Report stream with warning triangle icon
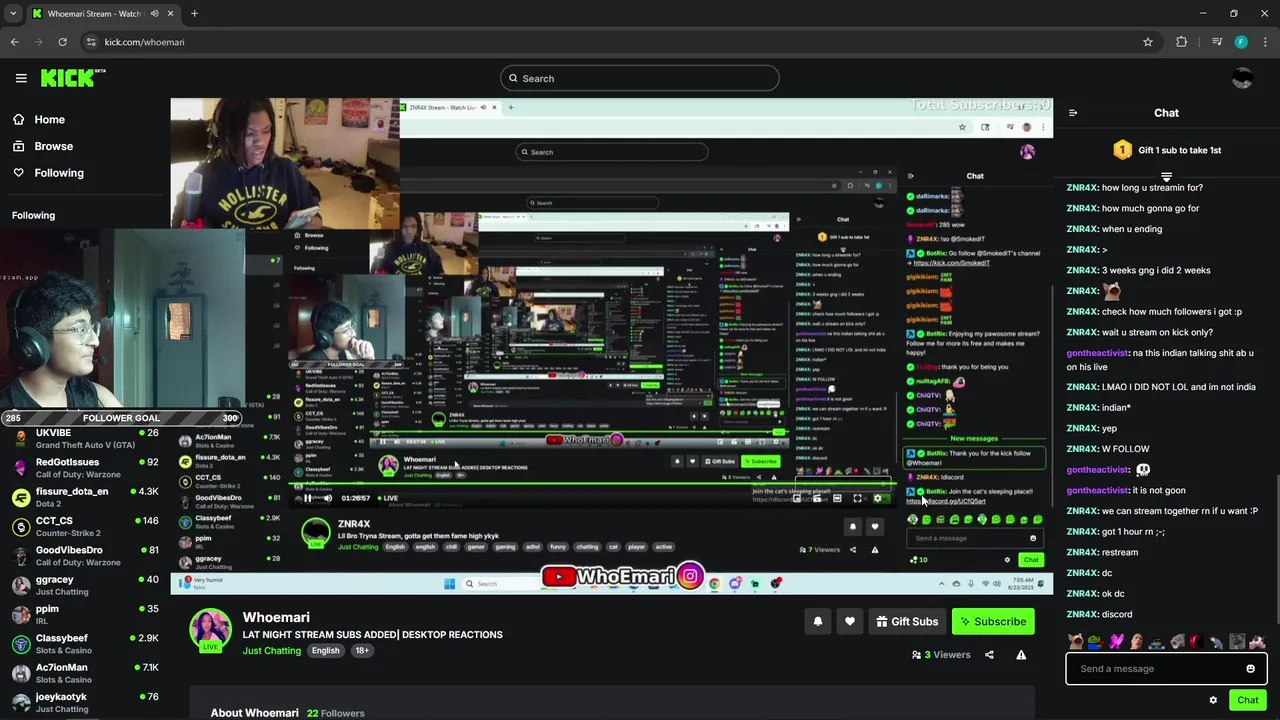Viewport: 1280px width, 720px height. 1021,655
